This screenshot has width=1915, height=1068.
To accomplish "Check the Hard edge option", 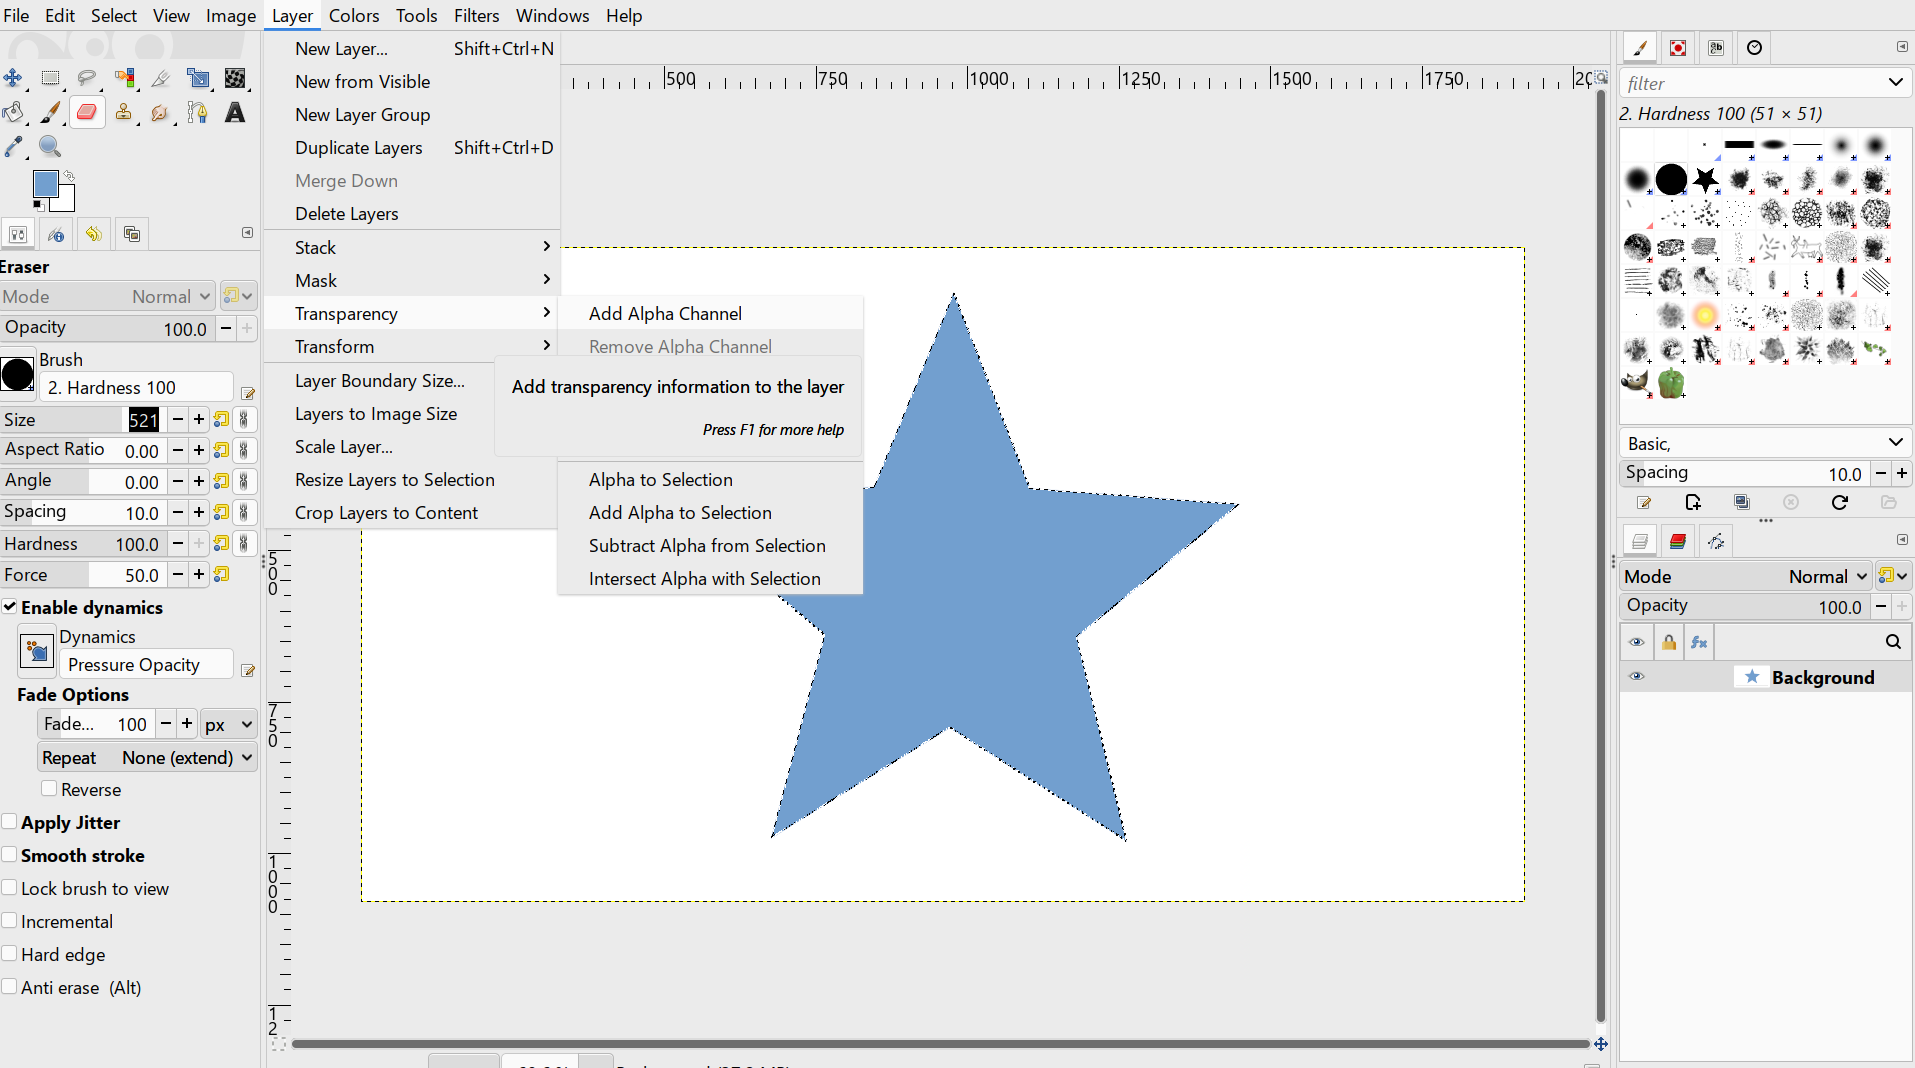I will tap(10, 955).
